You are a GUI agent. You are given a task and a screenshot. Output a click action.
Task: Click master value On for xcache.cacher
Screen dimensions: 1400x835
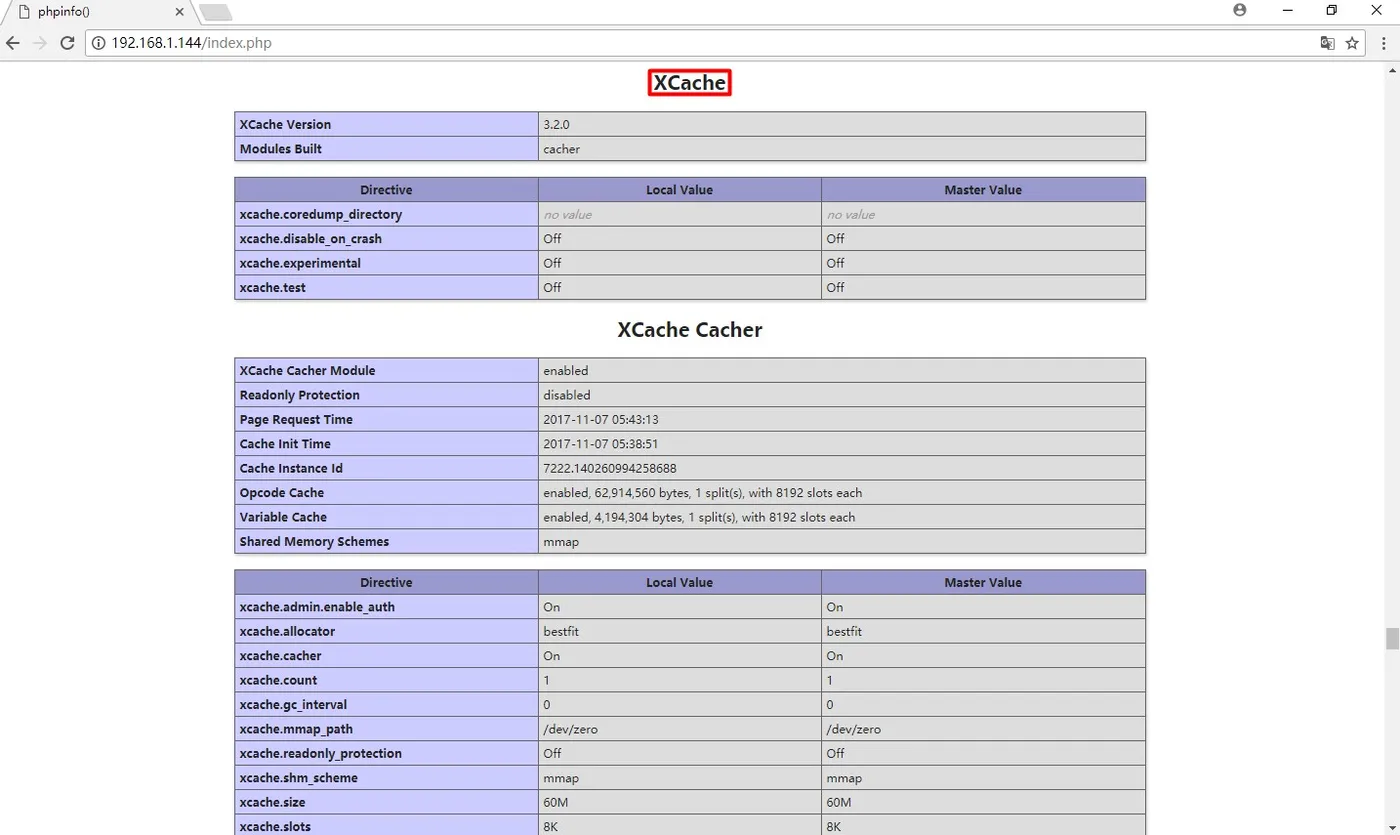click(835, 656)
